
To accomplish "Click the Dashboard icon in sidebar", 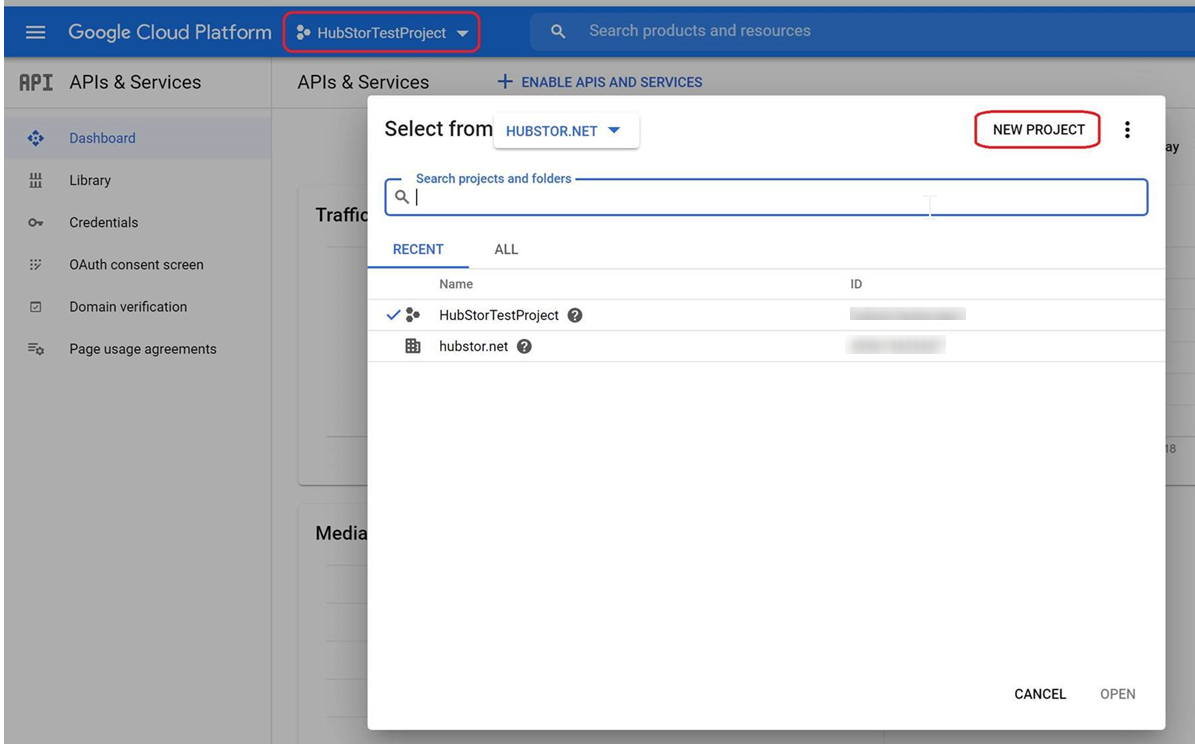I will pos(35,138).
